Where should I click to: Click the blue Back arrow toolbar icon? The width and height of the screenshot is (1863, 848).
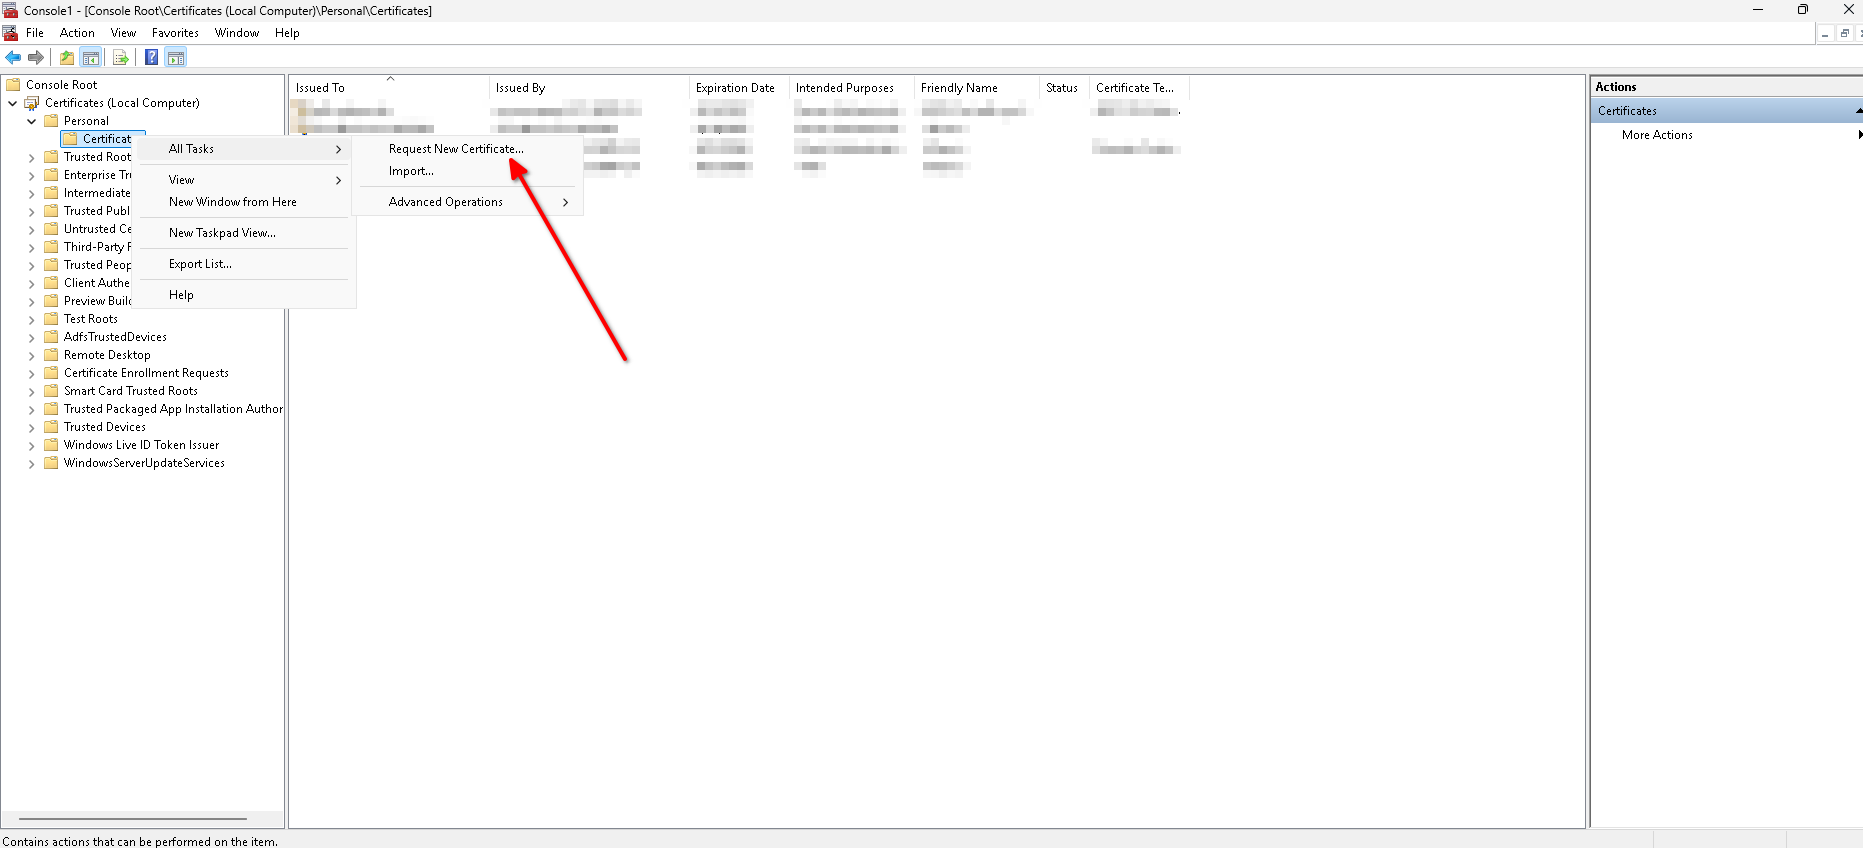13,58
